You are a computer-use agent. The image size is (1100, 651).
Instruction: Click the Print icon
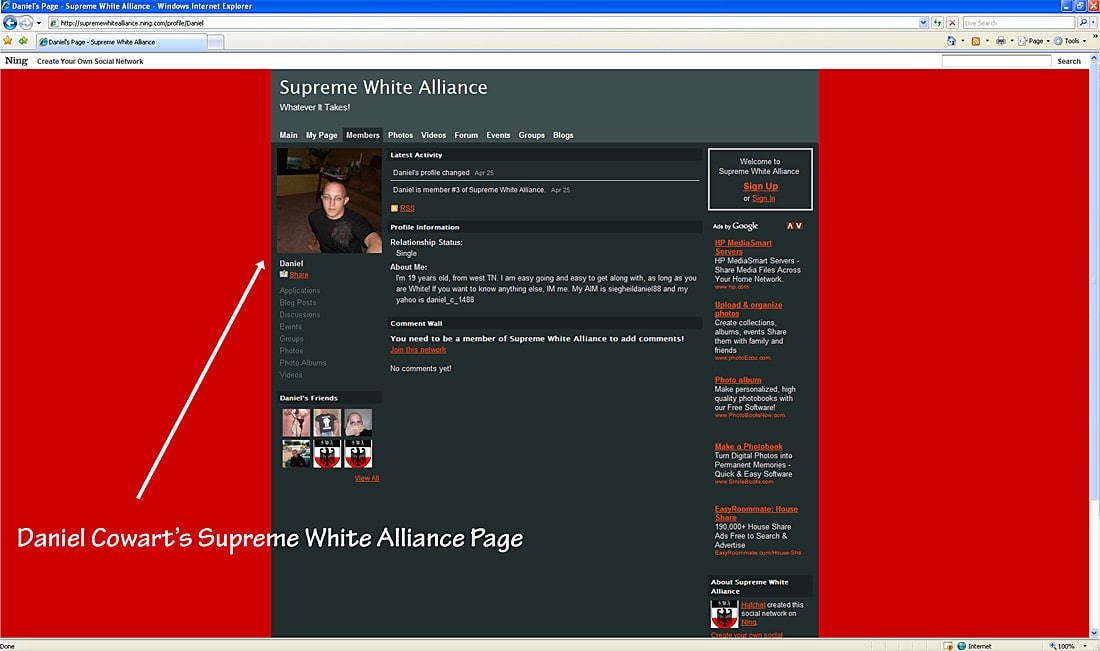pyautogui.click(x=1001, y=40)
